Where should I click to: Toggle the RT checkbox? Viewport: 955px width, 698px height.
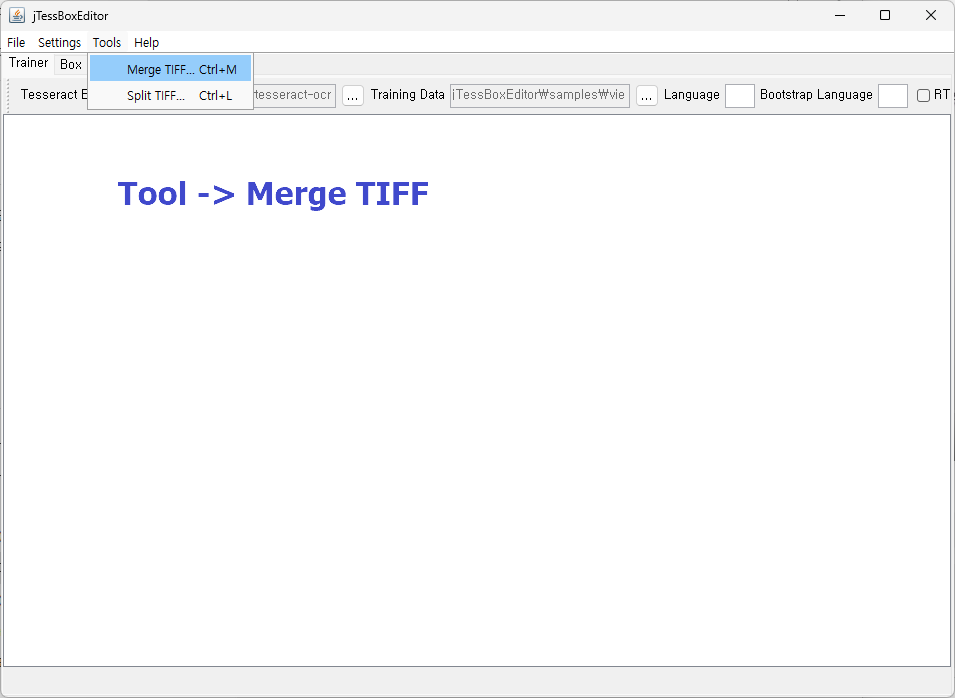tap(923, 96)
